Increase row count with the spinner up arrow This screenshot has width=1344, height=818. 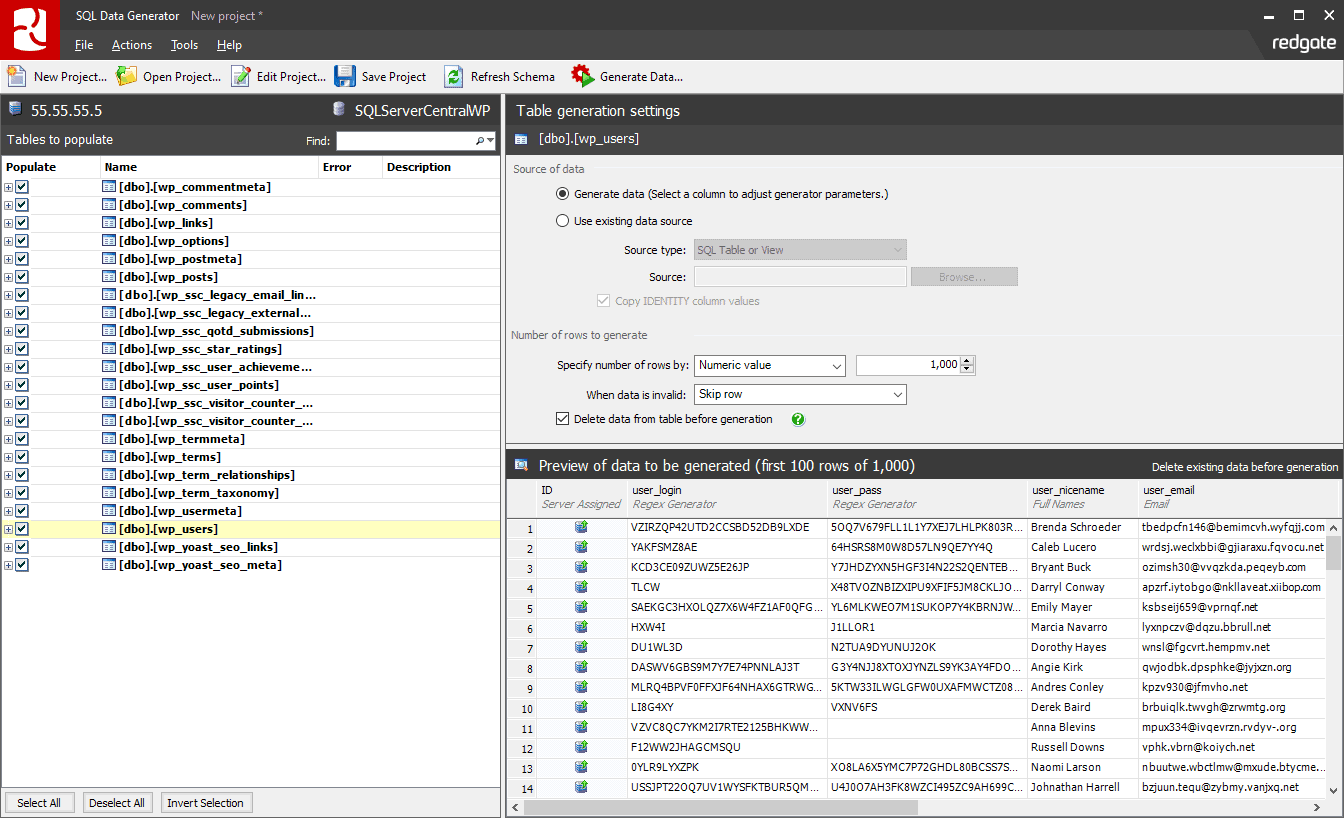click(966, 361)
